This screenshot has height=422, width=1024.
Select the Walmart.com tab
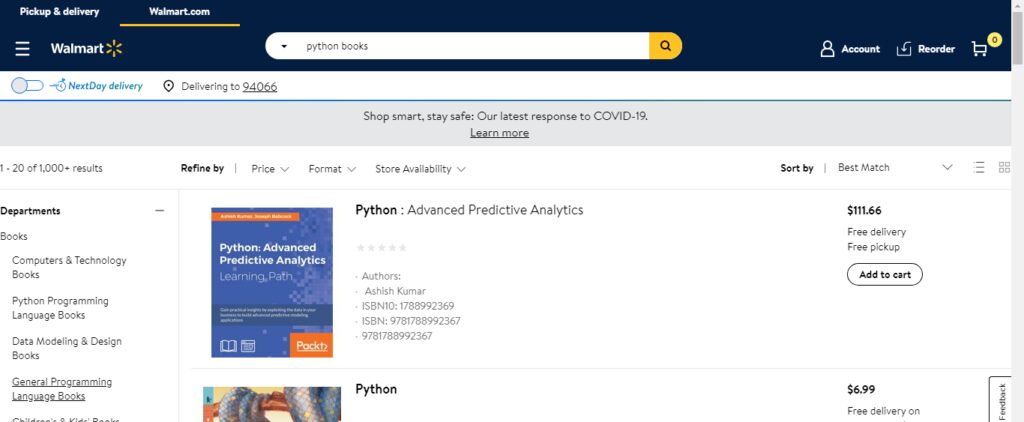click(x=179, y=12)
